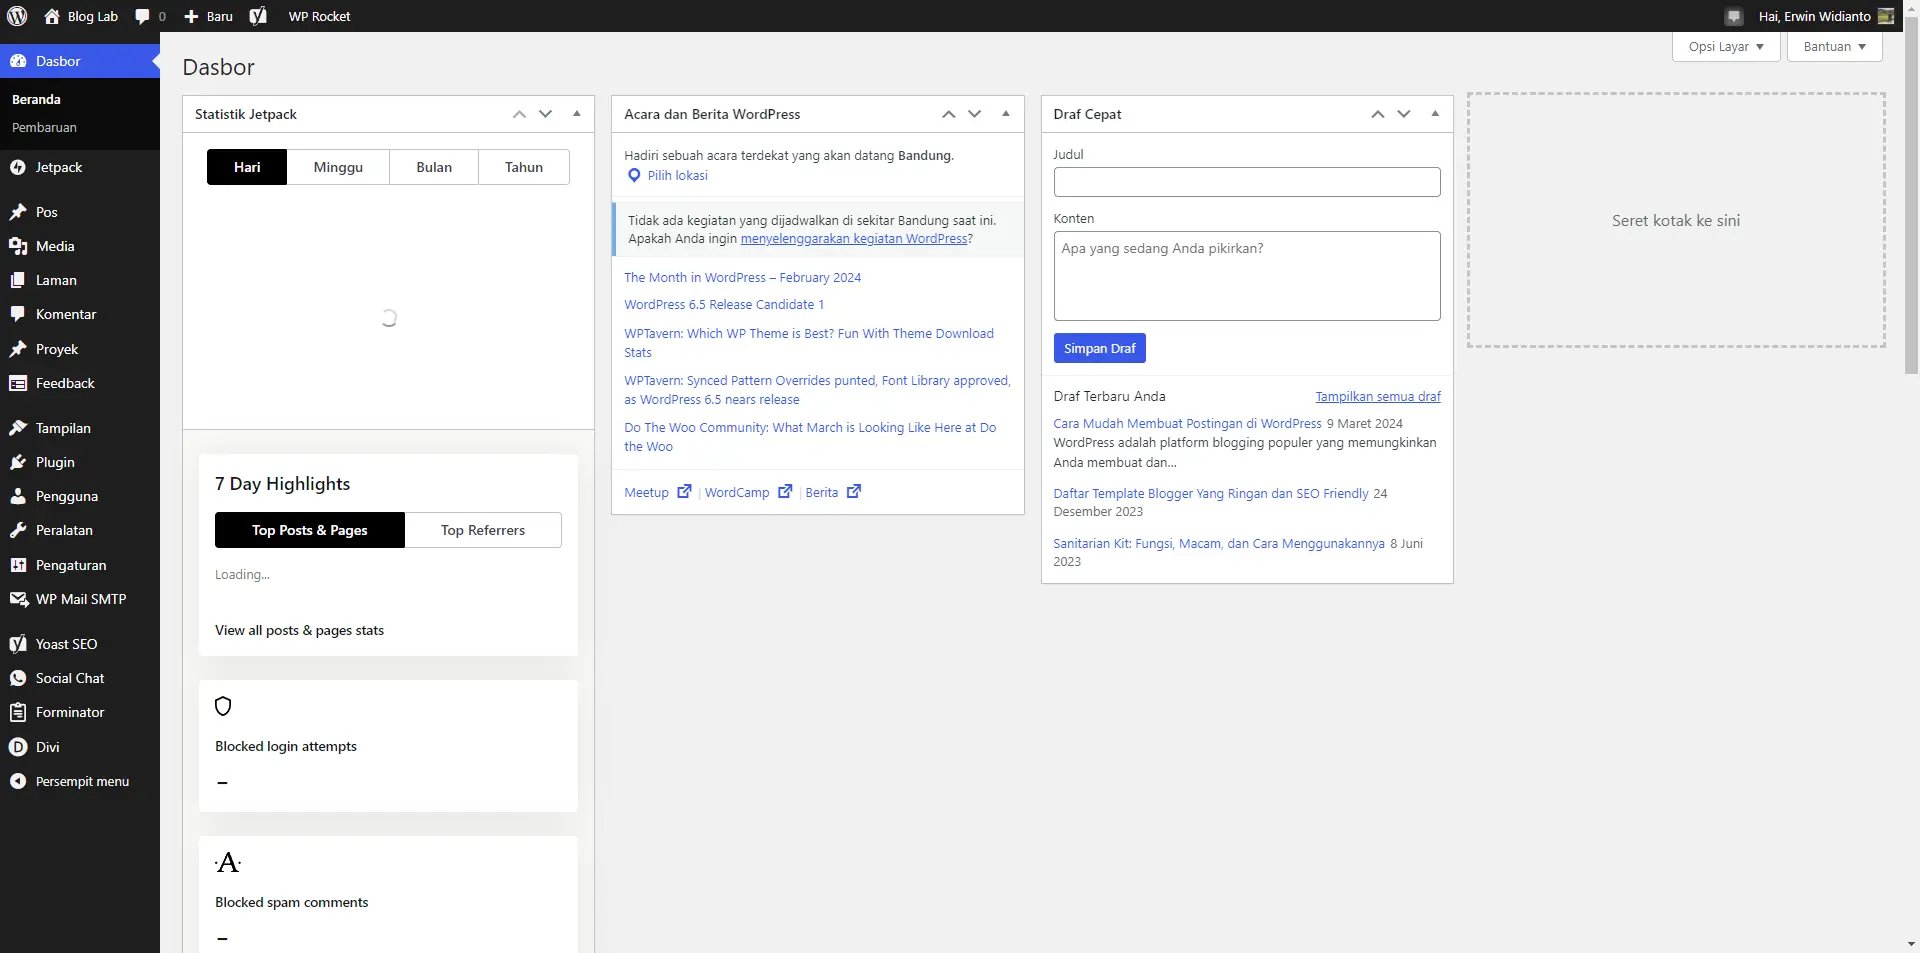The image size is (1920, 953).
Task: Click the Simpan Draf button
Action: tap(1099, 348)
